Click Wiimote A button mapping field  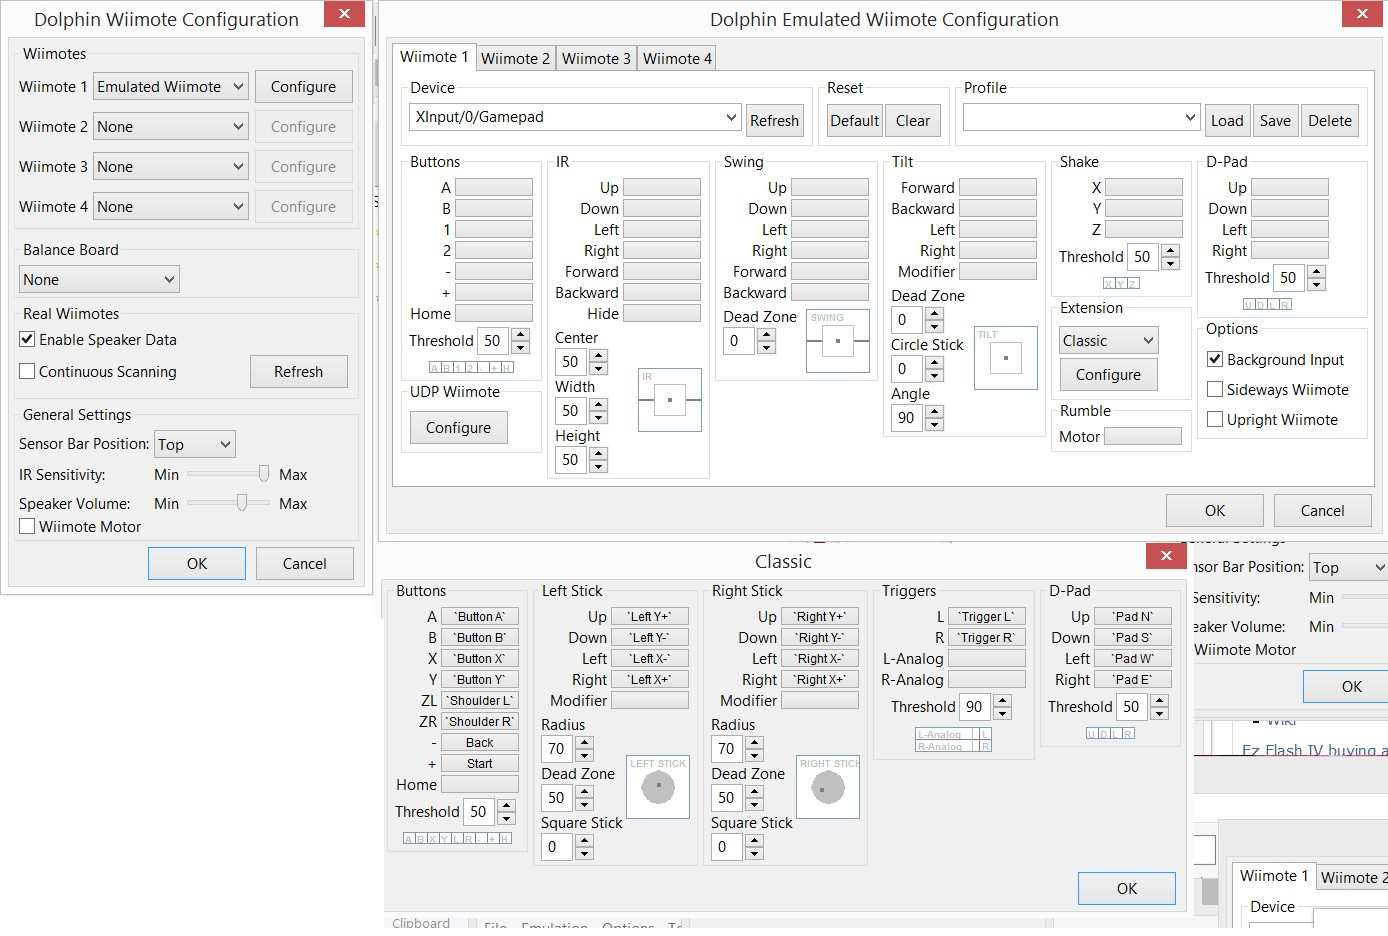coord(494,187)
